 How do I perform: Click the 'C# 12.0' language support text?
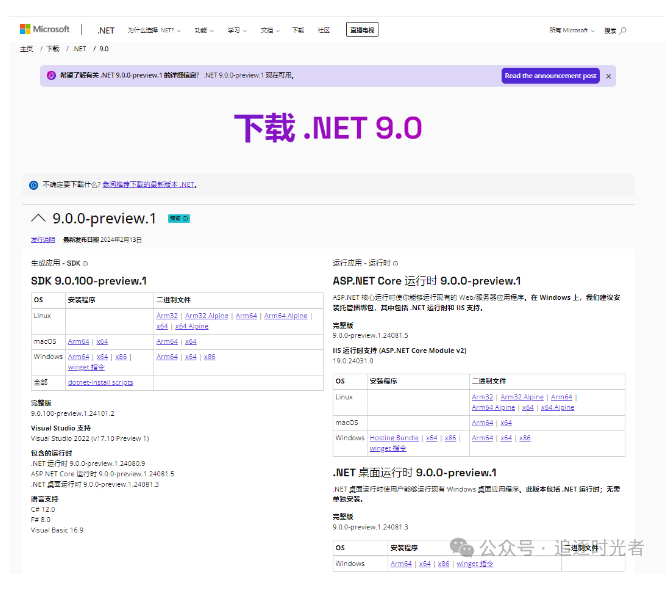(x=43, y=510)
